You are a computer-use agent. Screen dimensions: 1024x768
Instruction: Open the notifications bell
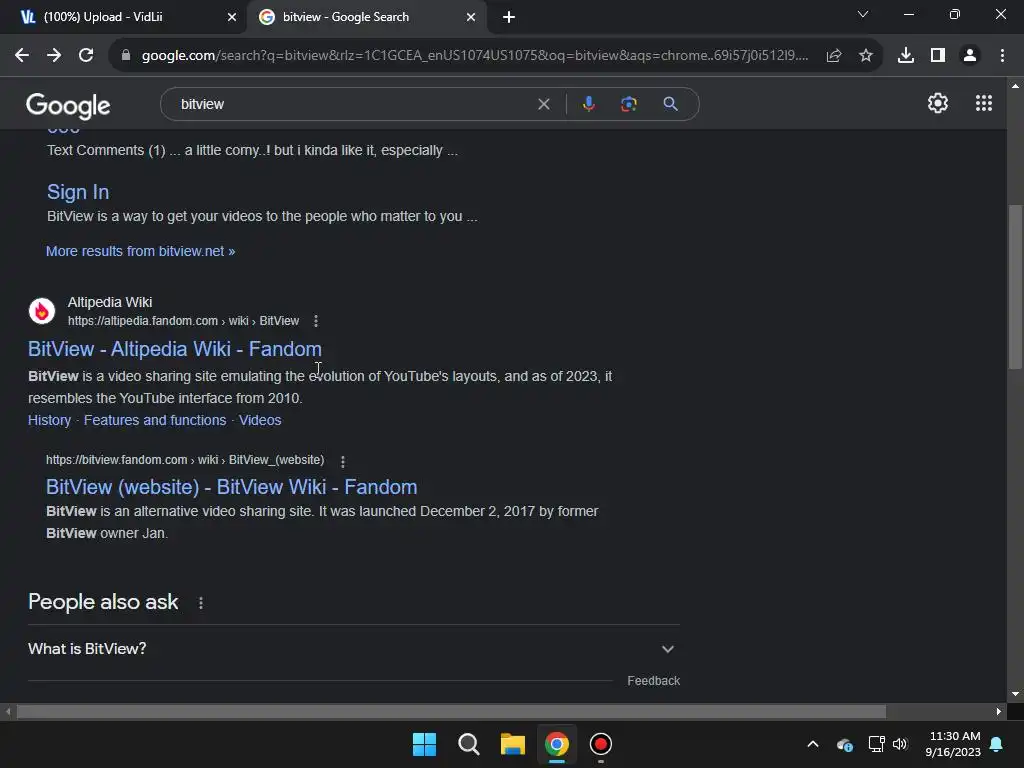pyautogui.click(x=997, y=744)
